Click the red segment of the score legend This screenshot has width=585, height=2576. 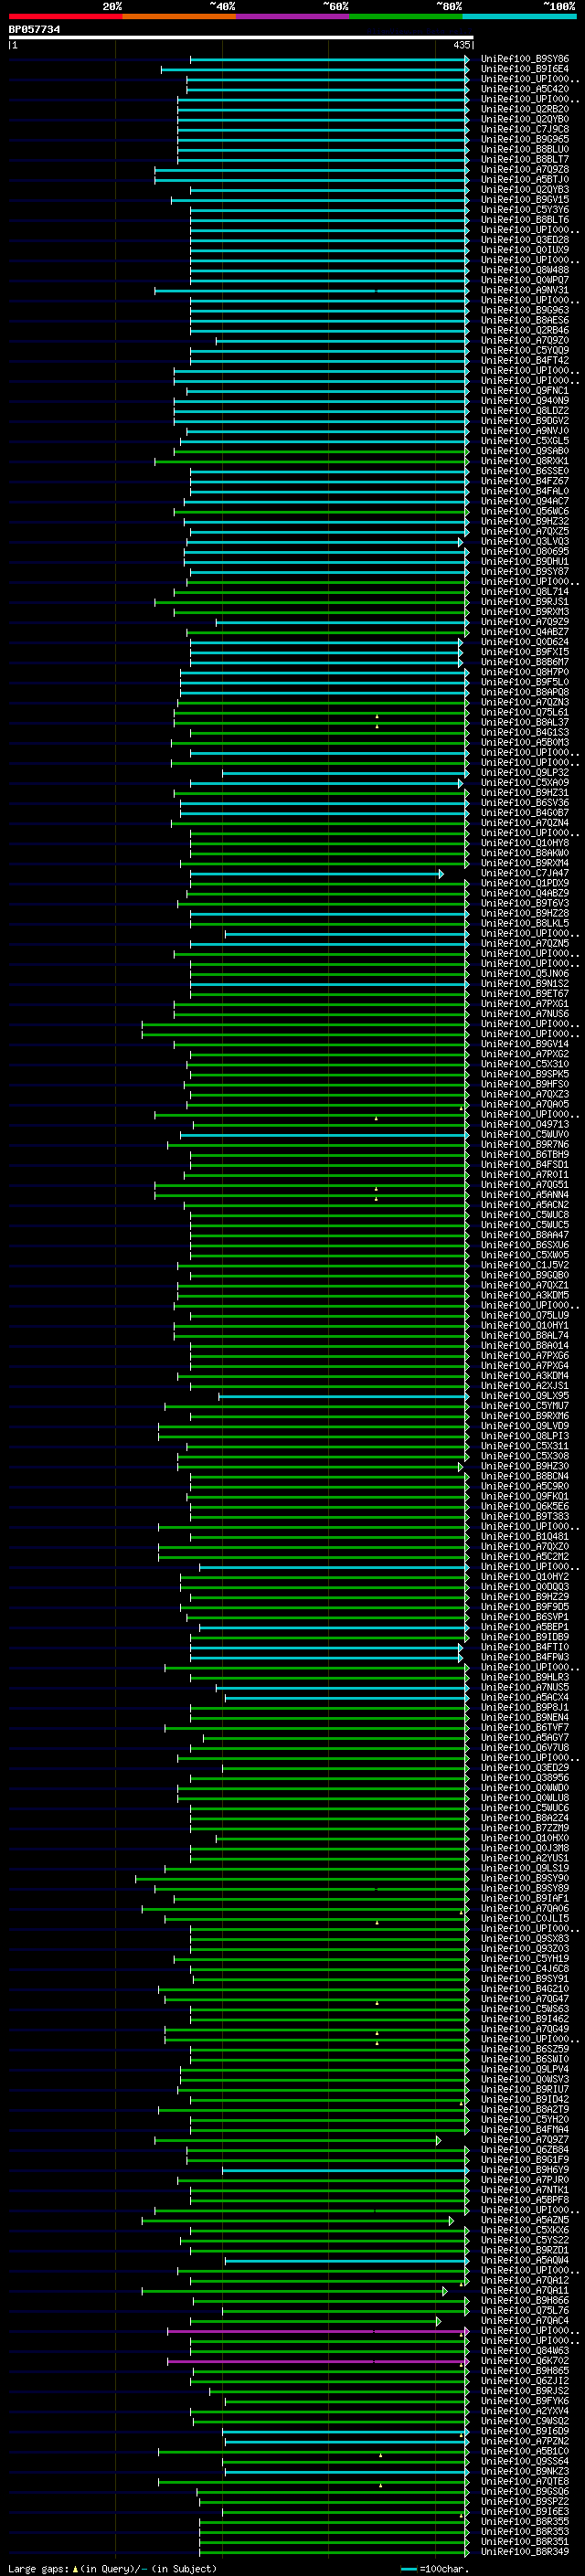click(x=65, y=16)
